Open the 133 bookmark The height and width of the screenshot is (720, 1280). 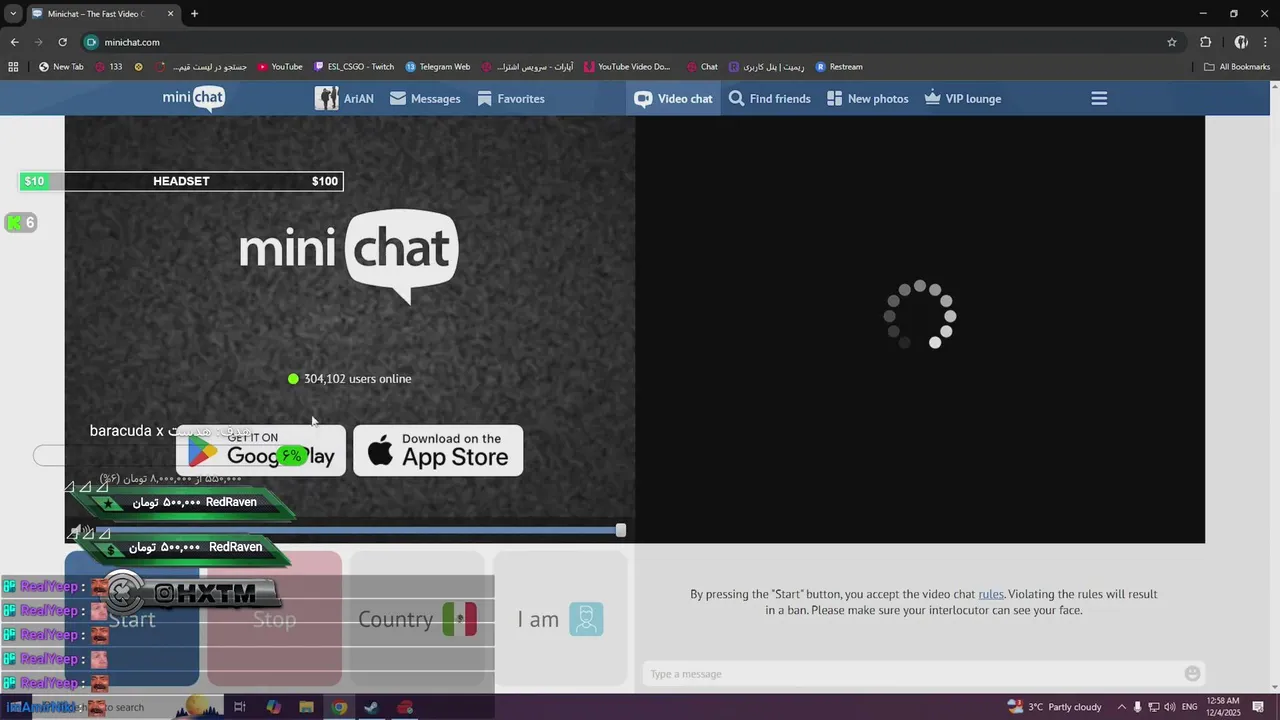109,67
